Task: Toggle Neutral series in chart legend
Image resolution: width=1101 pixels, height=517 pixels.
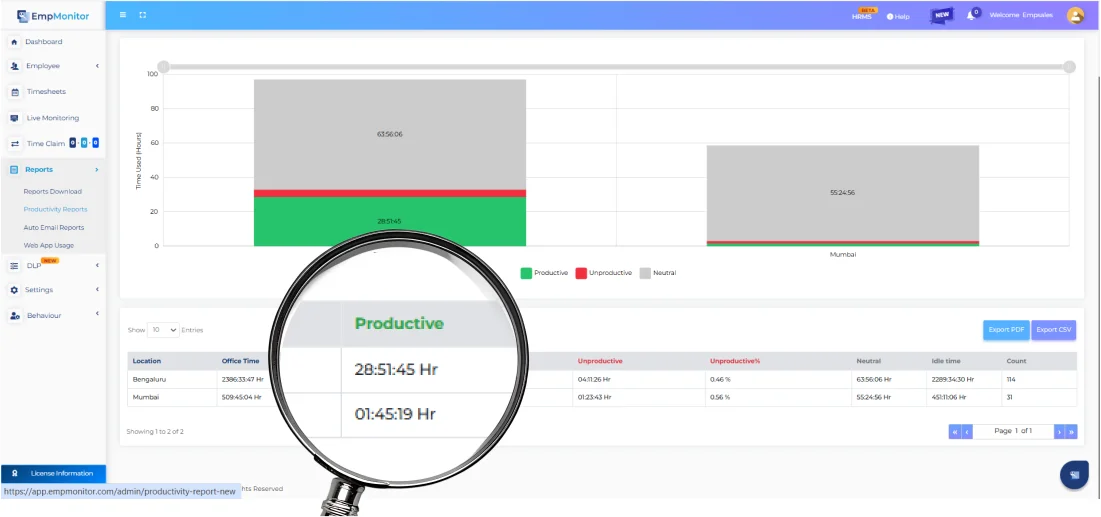Action: pos(657,273)
